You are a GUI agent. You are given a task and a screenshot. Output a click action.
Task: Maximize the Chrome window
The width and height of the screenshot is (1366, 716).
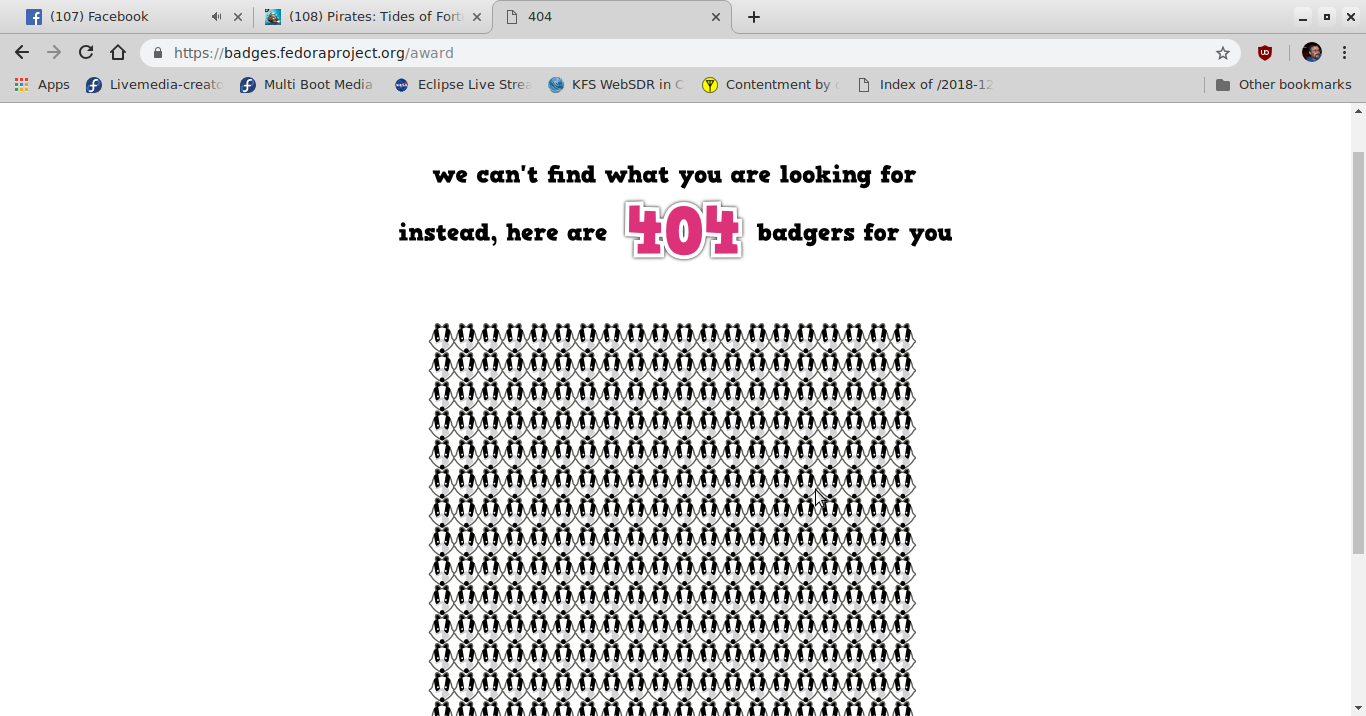[x=1327, y=17]
